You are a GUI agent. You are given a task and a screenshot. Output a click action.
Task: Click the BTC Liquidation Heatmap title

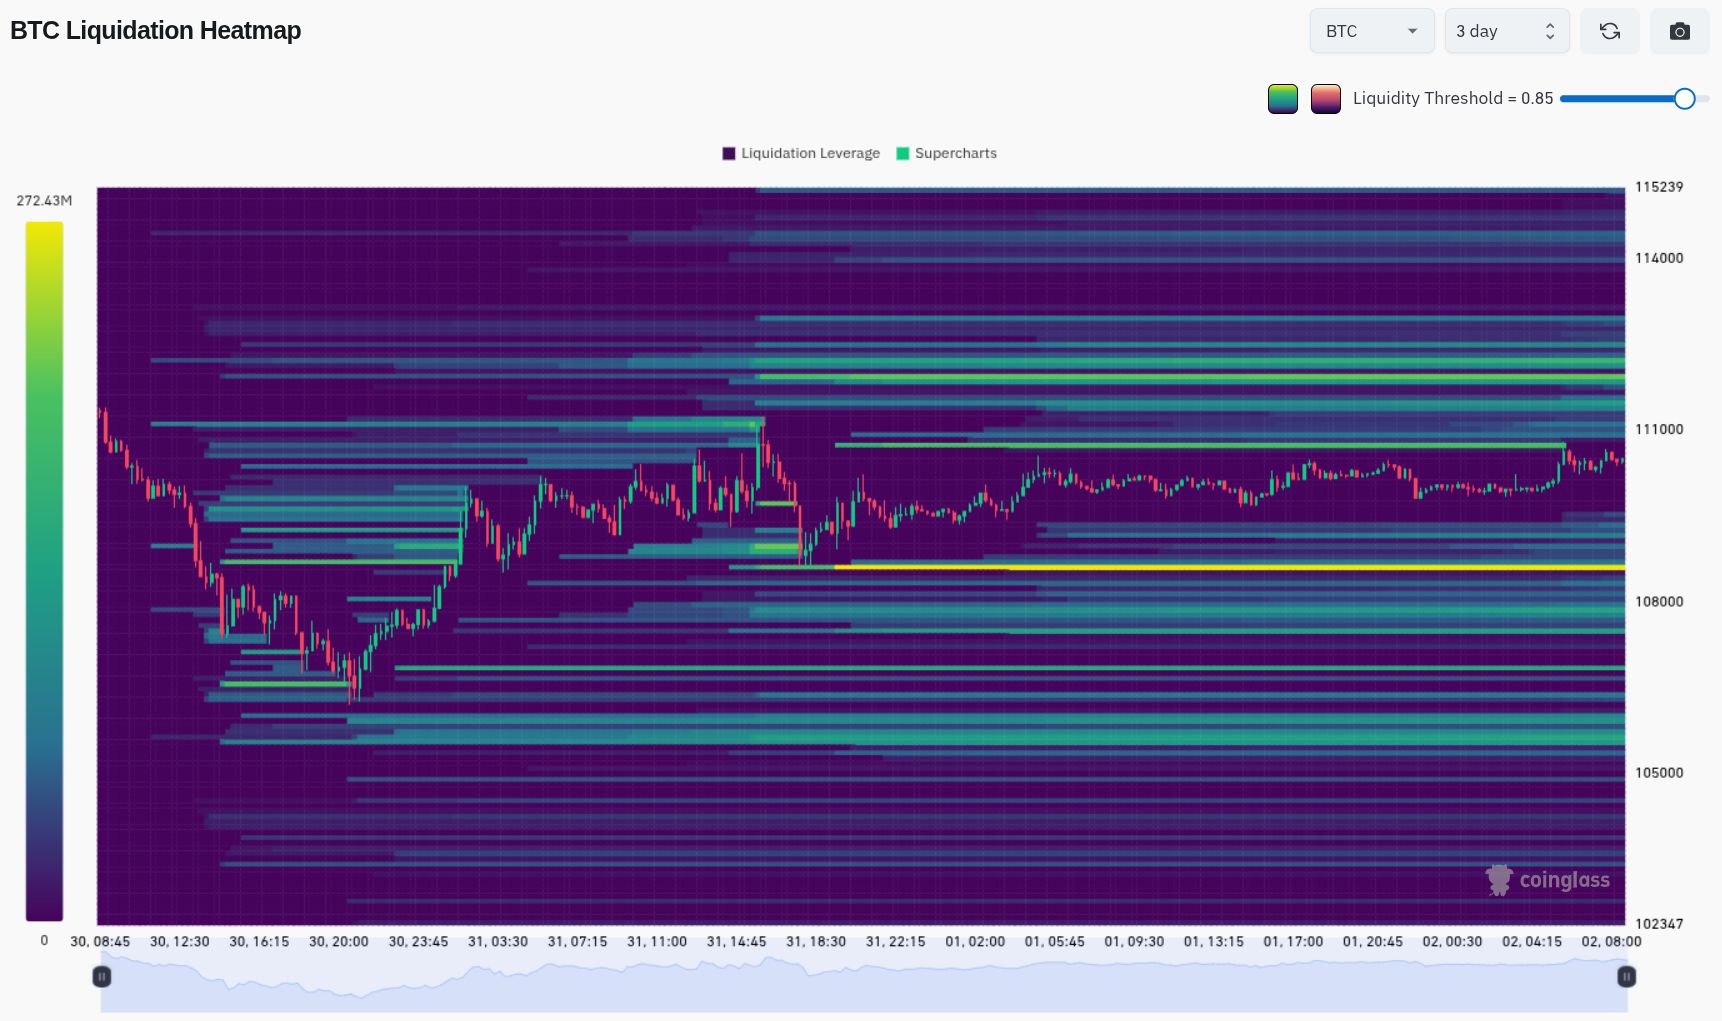click(x=156, y=30)
